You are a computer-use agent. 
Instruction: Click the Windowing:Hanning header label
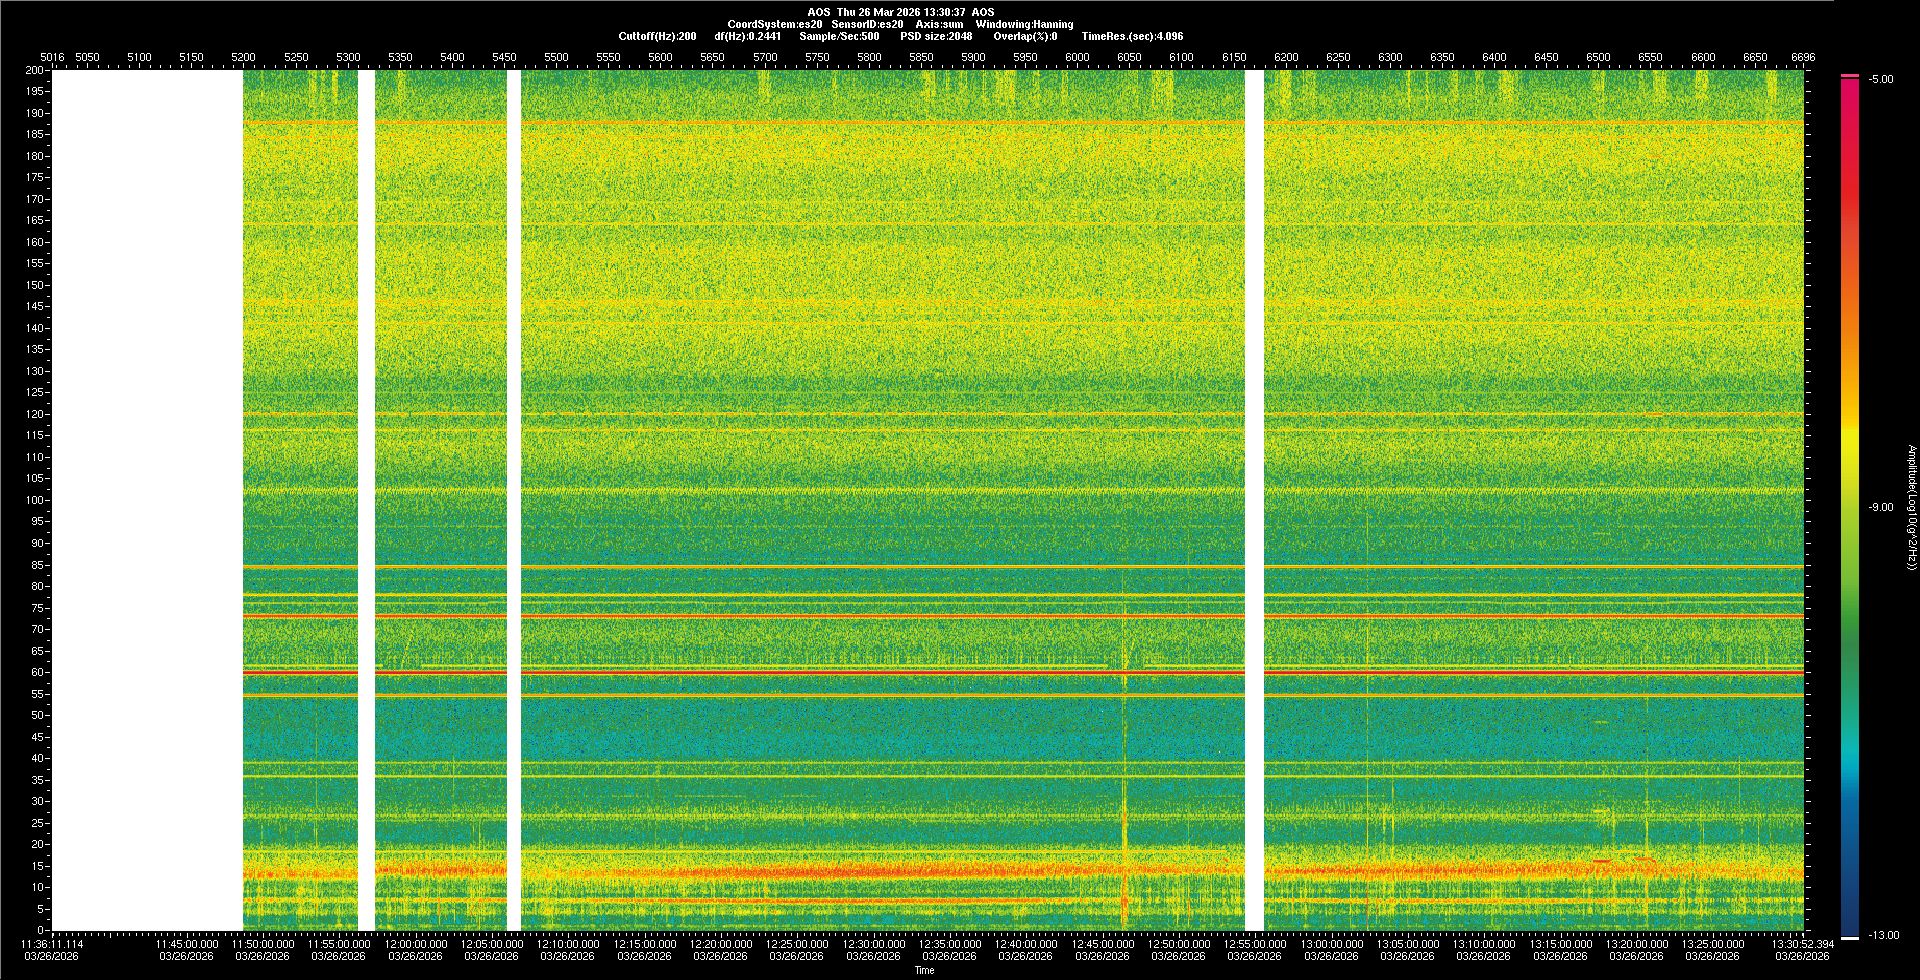click(x=1024, y=24)
